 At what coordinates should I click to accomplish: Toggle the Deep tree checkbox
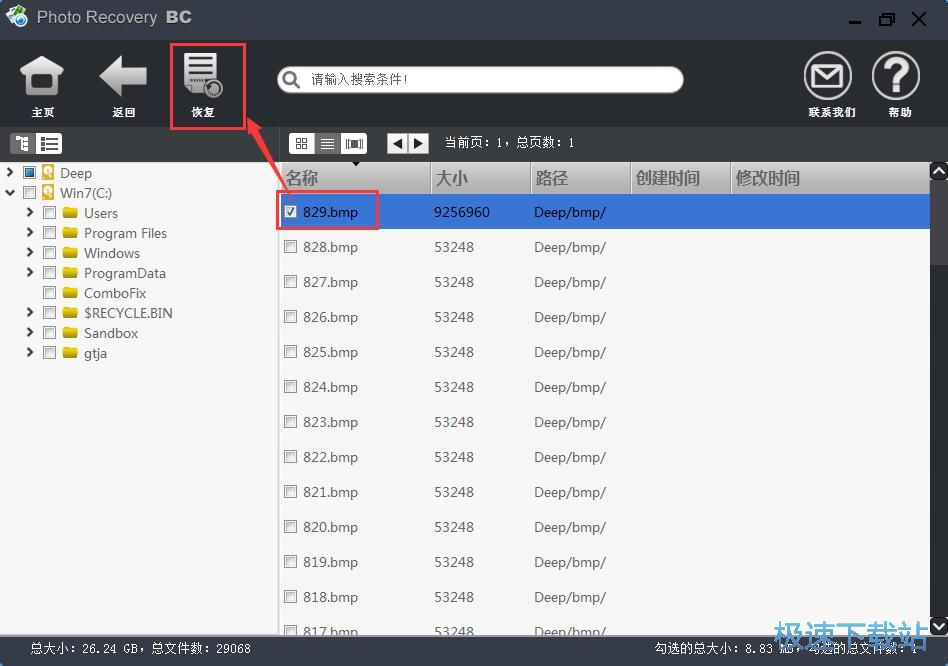click(29, 173)
